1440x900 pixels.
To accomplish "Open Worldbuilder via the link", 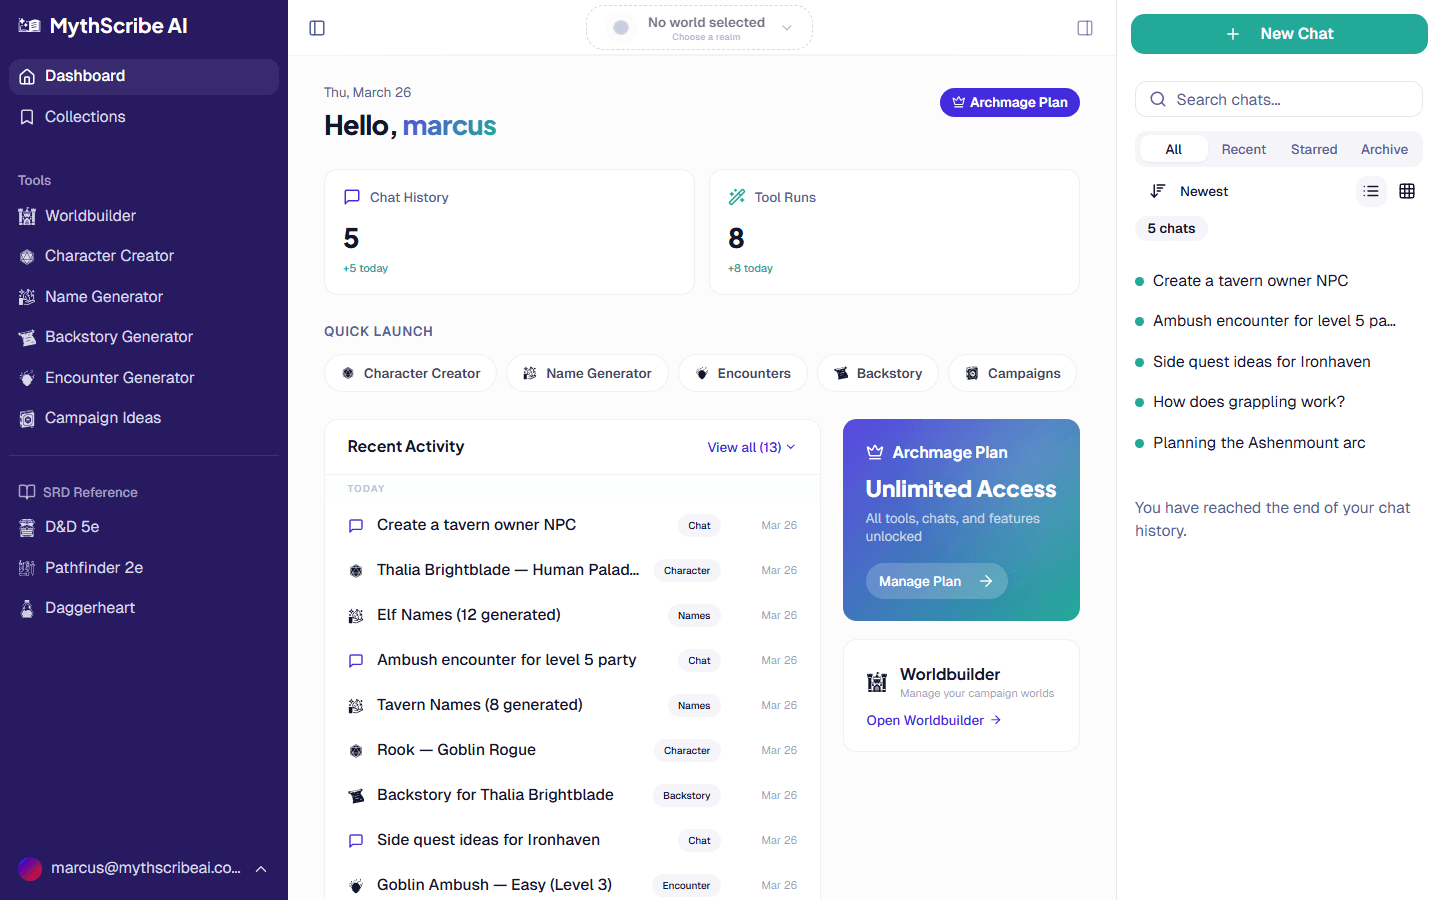I will [x=933, y=720].
